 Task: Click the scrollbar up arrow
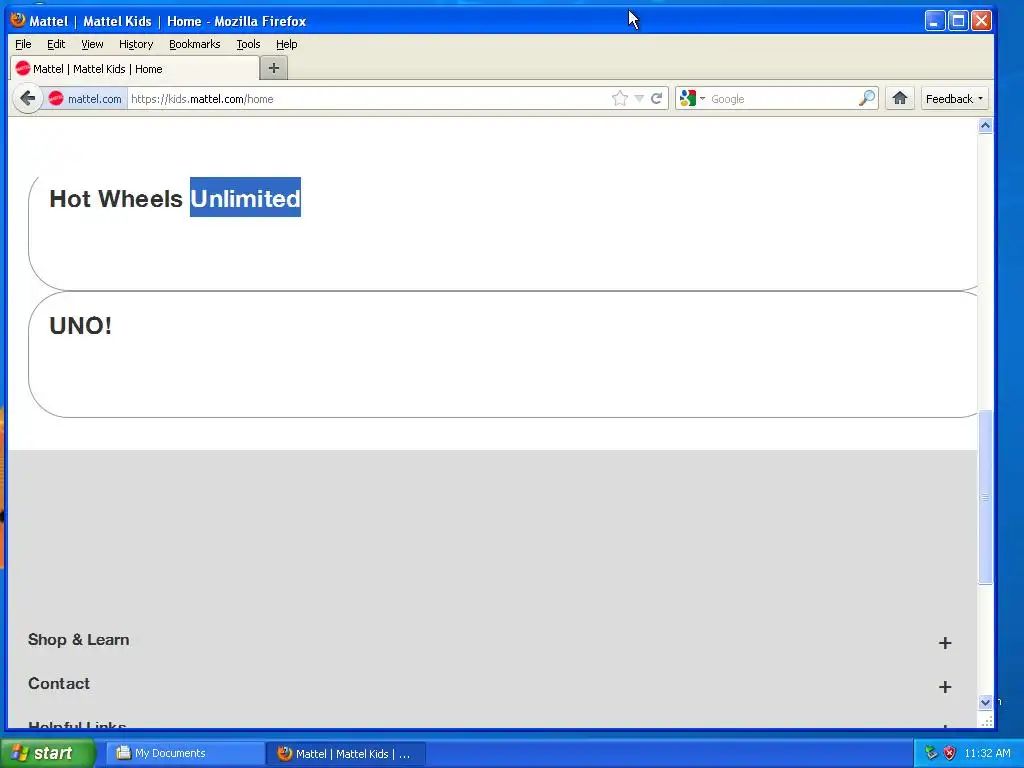[x=985, y=125]
